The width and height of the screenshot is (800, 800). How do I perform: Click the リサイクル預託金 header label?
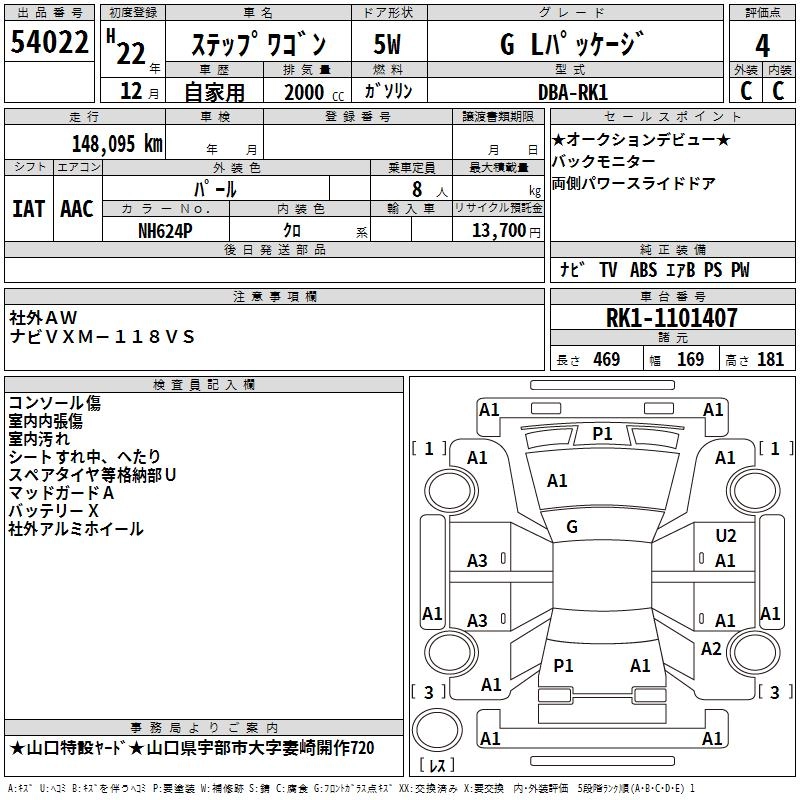tap(498, 208)
